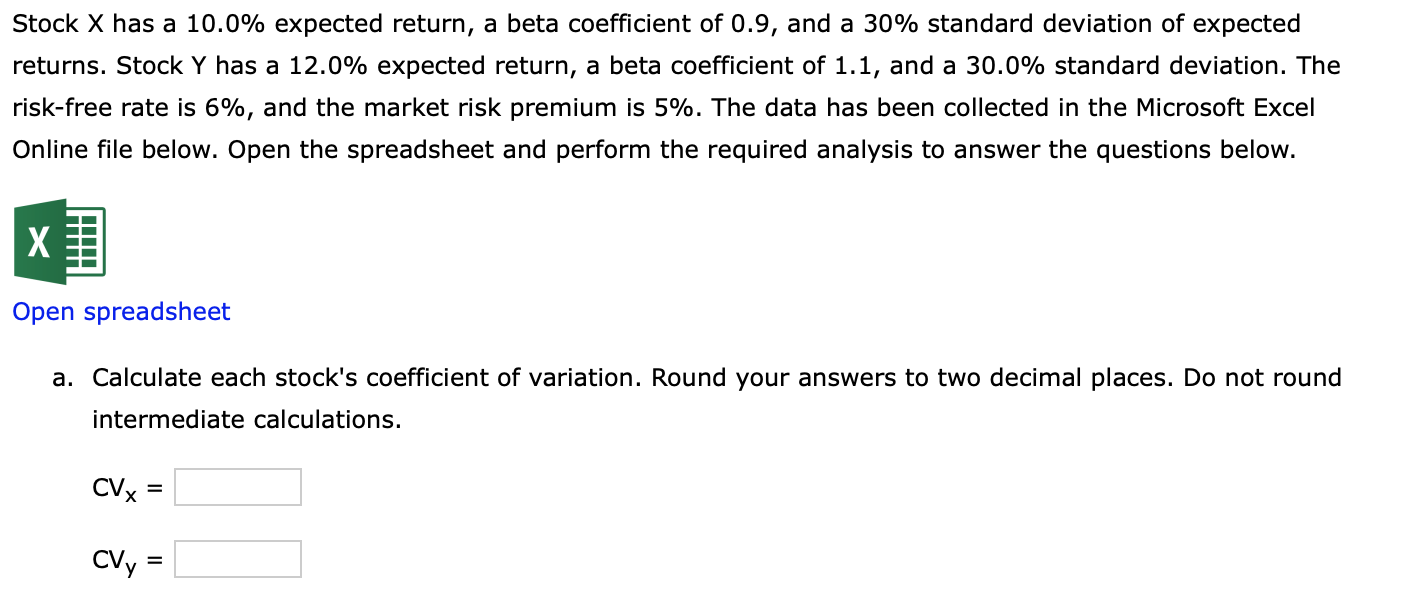This screenshot has height=606, width=1420.
Task: Click the spreadsheet icon to preview the file
Action: pyautogui.click(x=59, y=240)
